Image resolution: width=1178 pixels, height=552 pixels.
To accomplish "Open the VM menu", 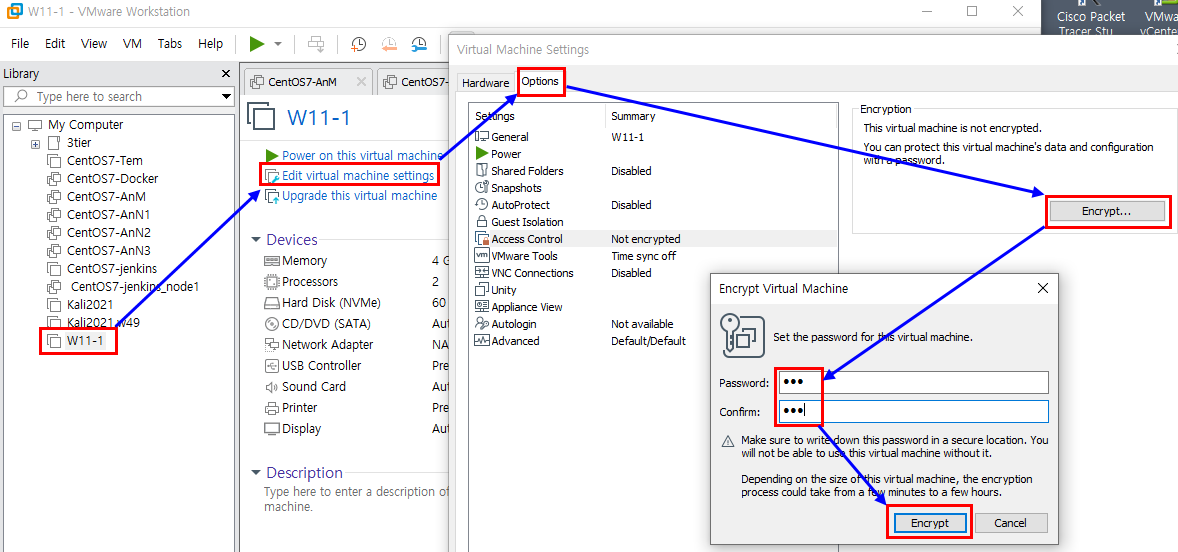I will tap(132, 44).
